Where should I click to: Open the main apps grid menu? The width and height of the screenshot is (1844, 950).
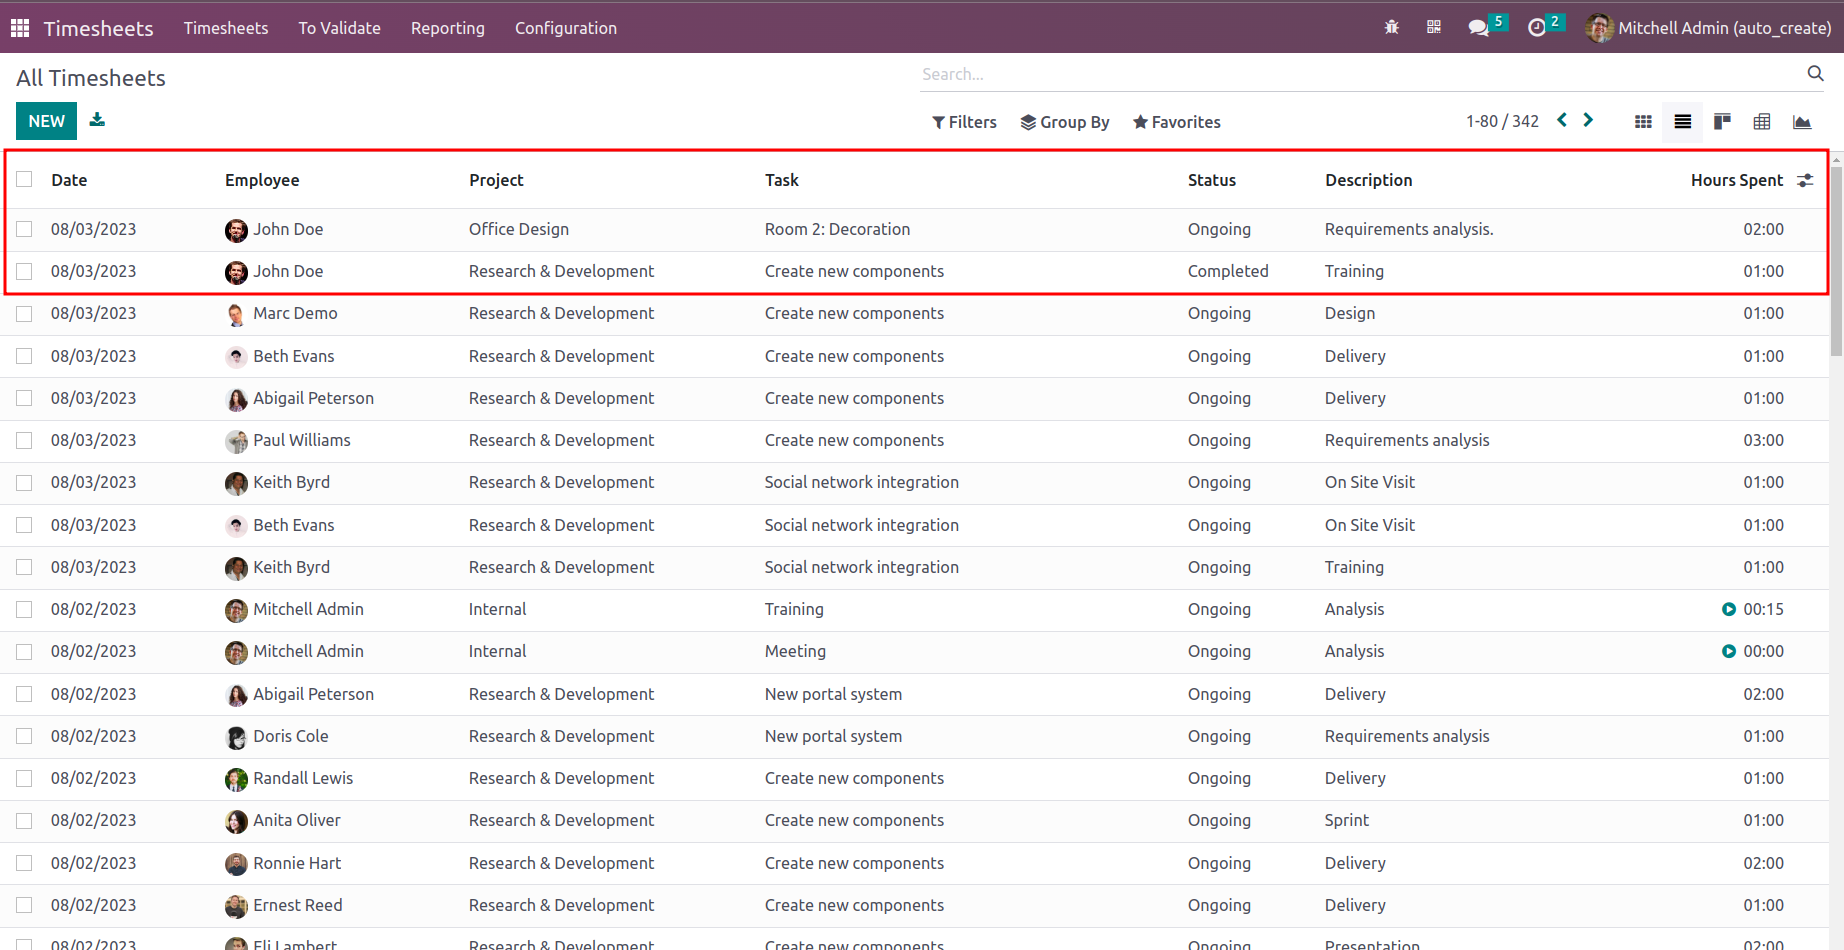(20, 28)
